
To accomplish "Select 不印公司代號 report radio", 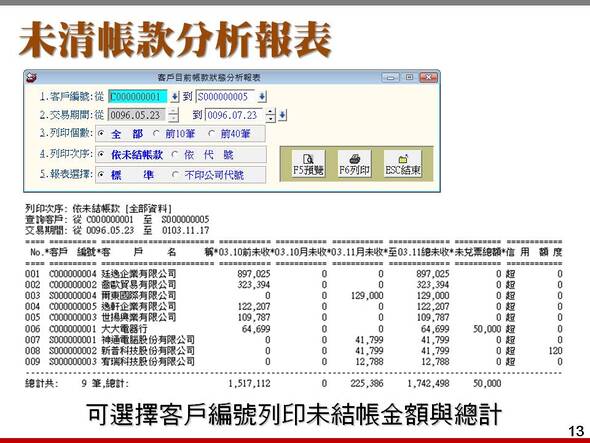I will pos(175,175).
